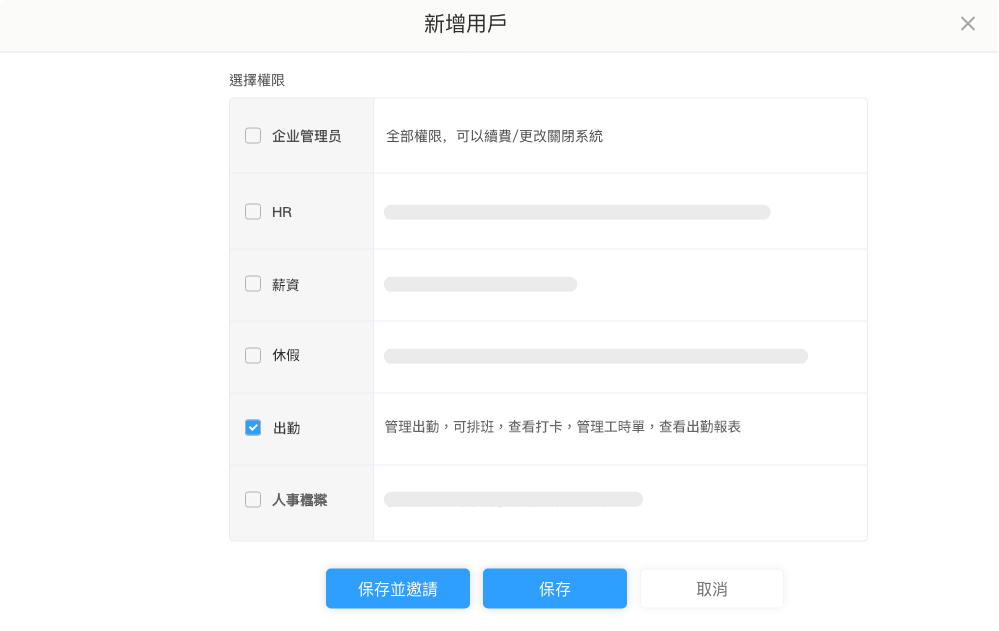The image size is (999, 631).
Task: Cancel with the 取消 button
Action: [x=712, y=588]
